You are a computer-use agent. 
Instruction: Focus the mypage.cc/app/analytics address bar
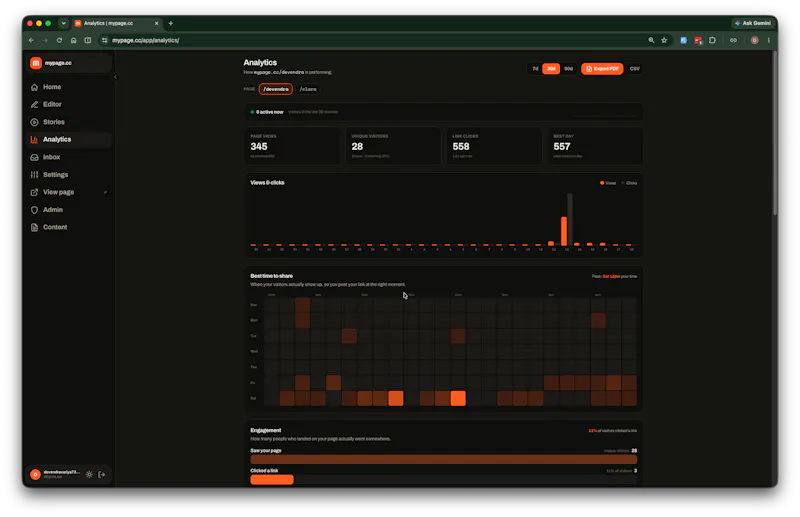(378, 40)
